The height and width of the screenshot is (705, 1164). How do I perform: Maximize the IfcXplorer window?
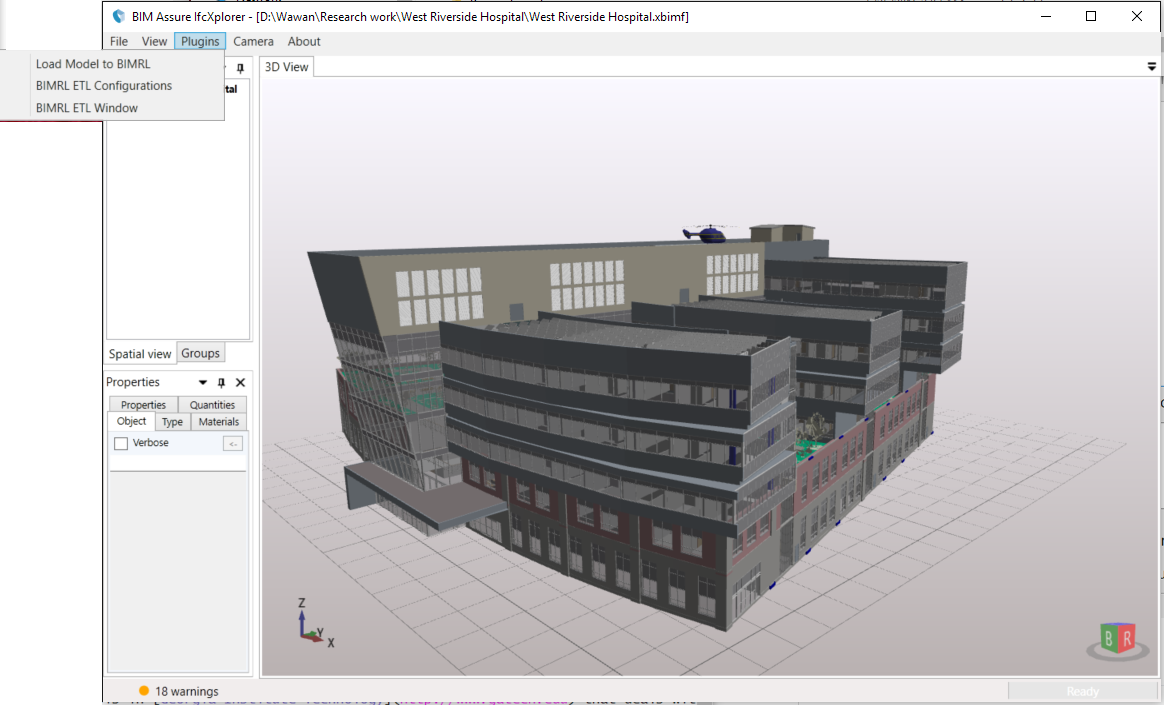(1091, 16)
